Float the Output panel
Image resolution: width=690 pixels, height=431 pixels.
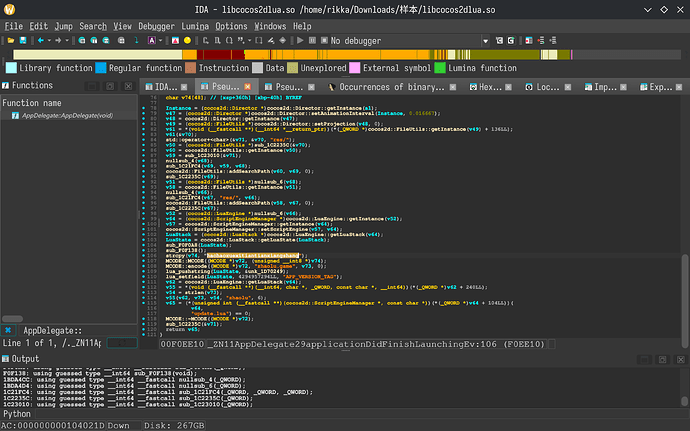[x=663, y=360]
